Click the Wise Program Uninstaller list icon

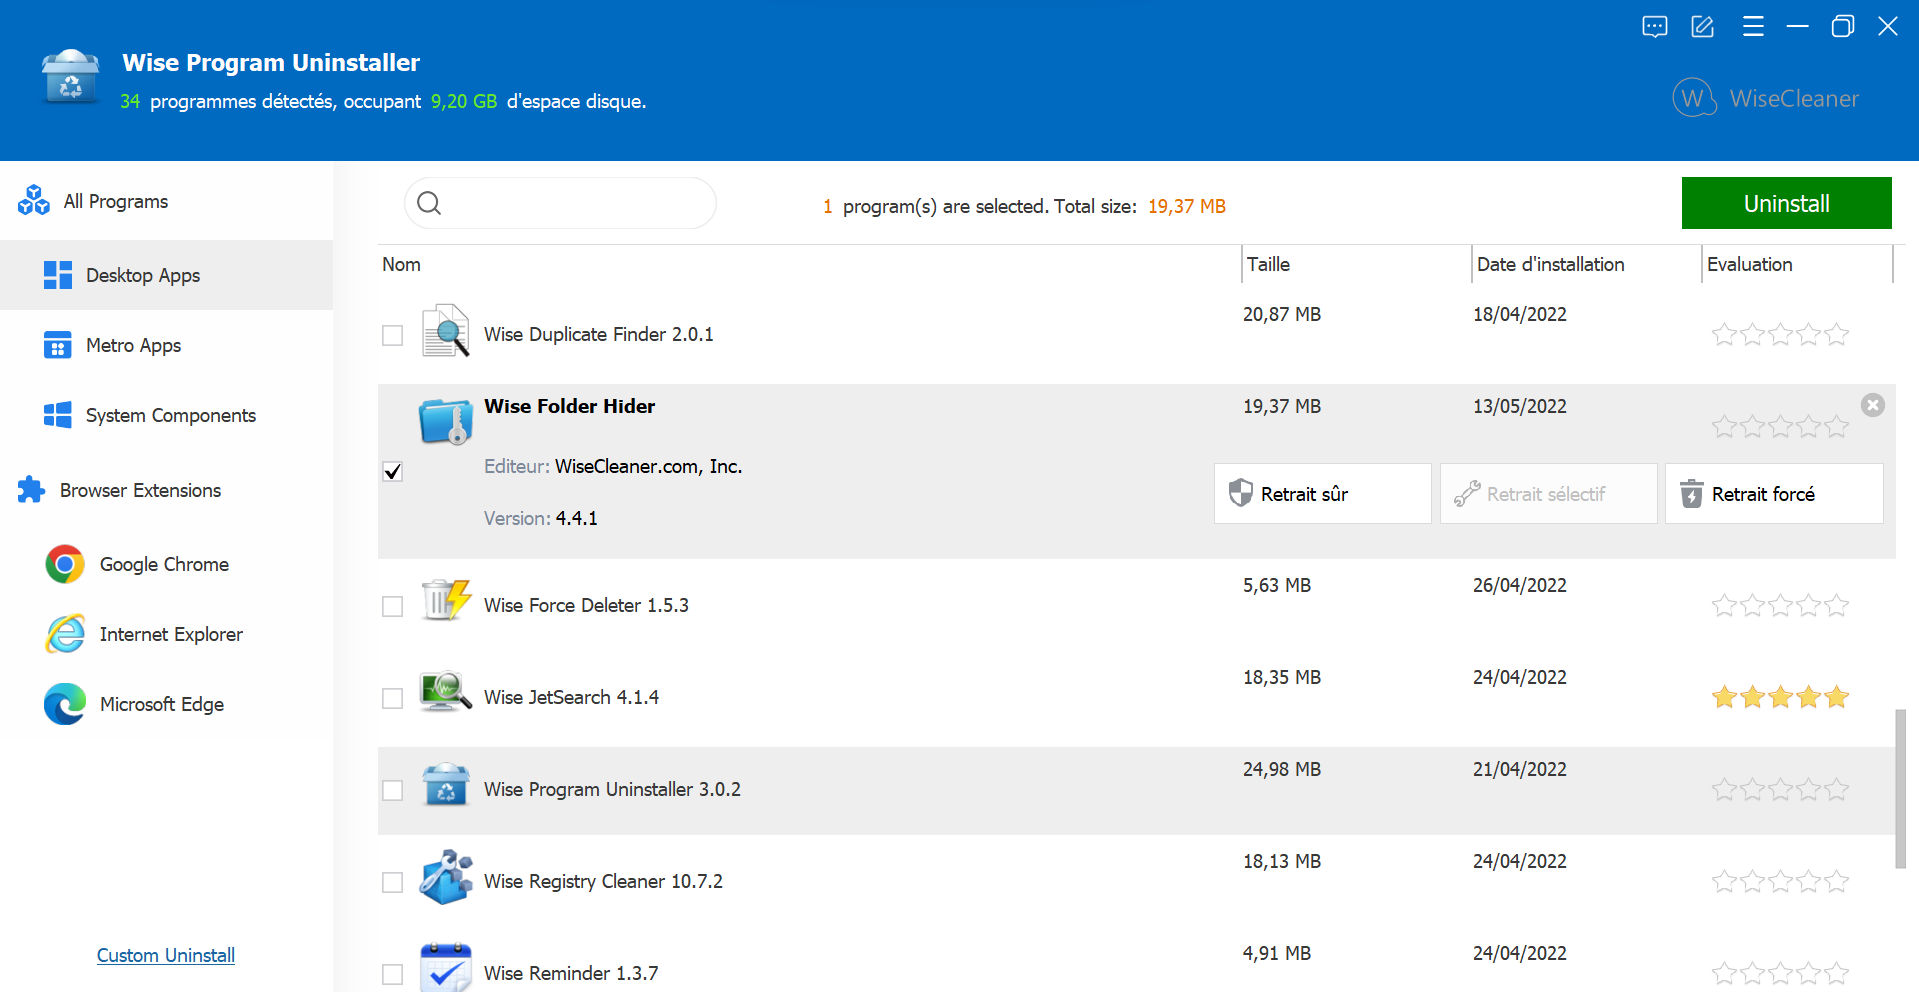pos(445,785)
